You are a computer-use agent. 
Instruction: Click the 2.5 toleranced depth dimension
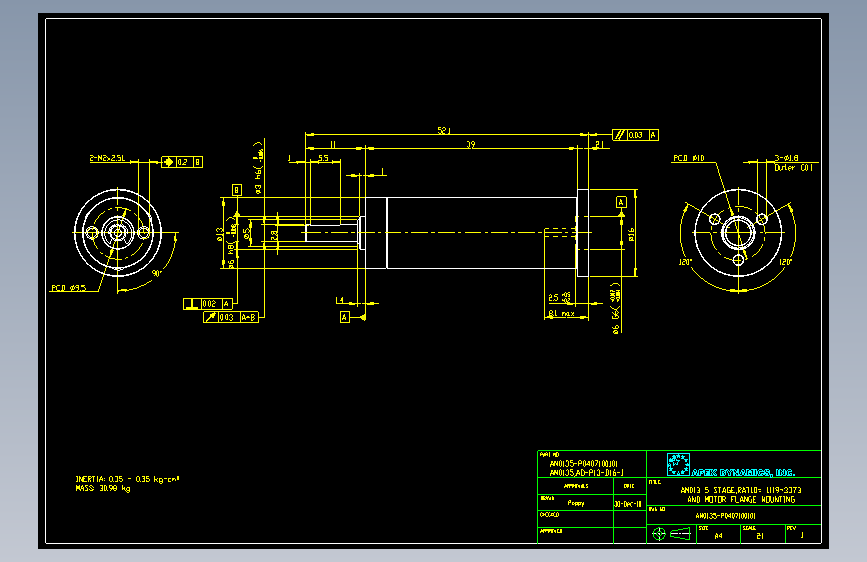pos(559,298)
